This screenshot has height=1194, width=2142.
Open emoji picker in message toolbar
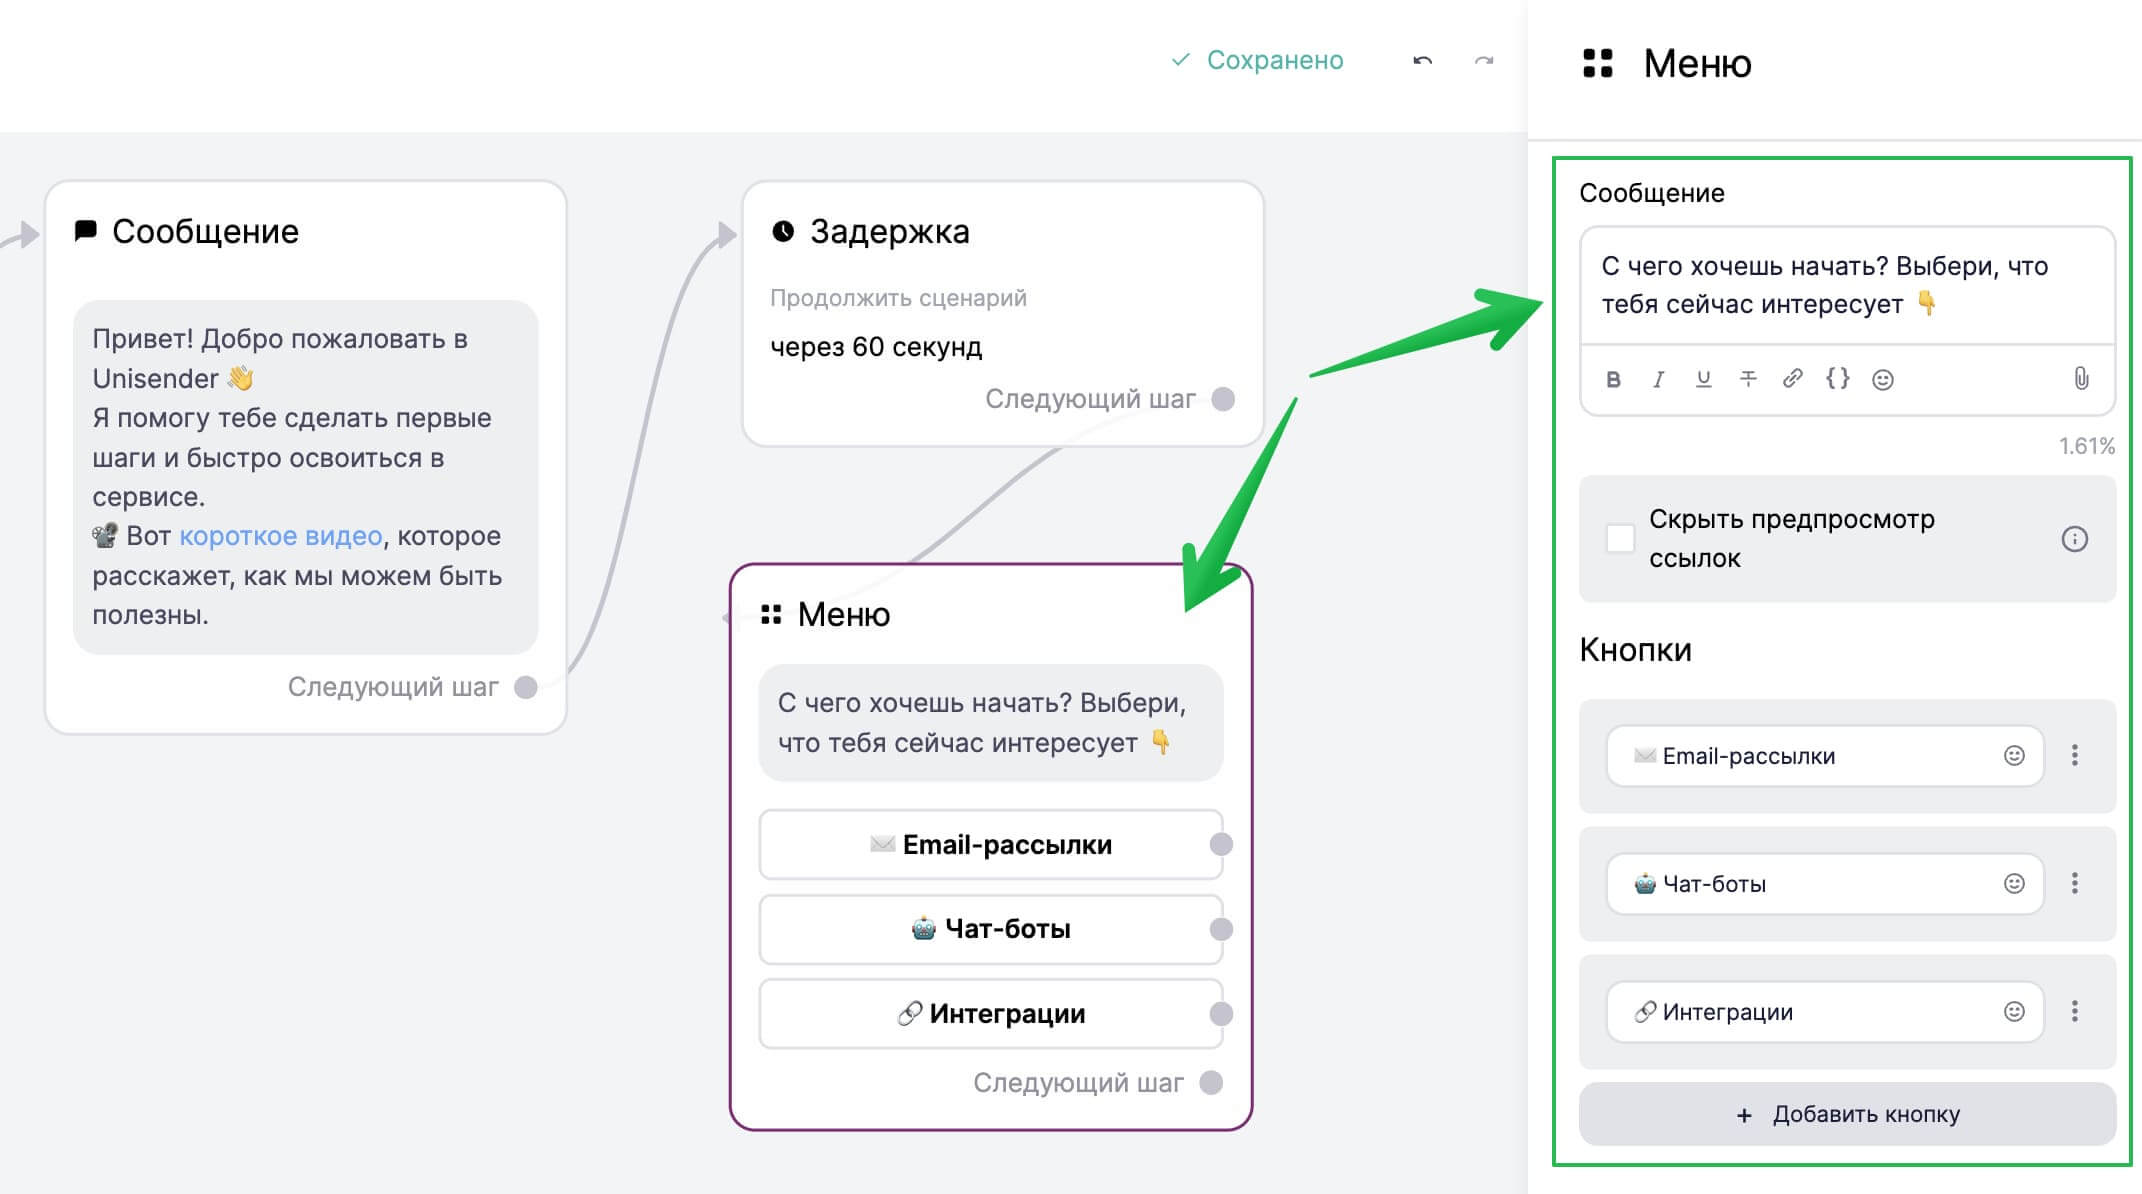pos(1883,379)
